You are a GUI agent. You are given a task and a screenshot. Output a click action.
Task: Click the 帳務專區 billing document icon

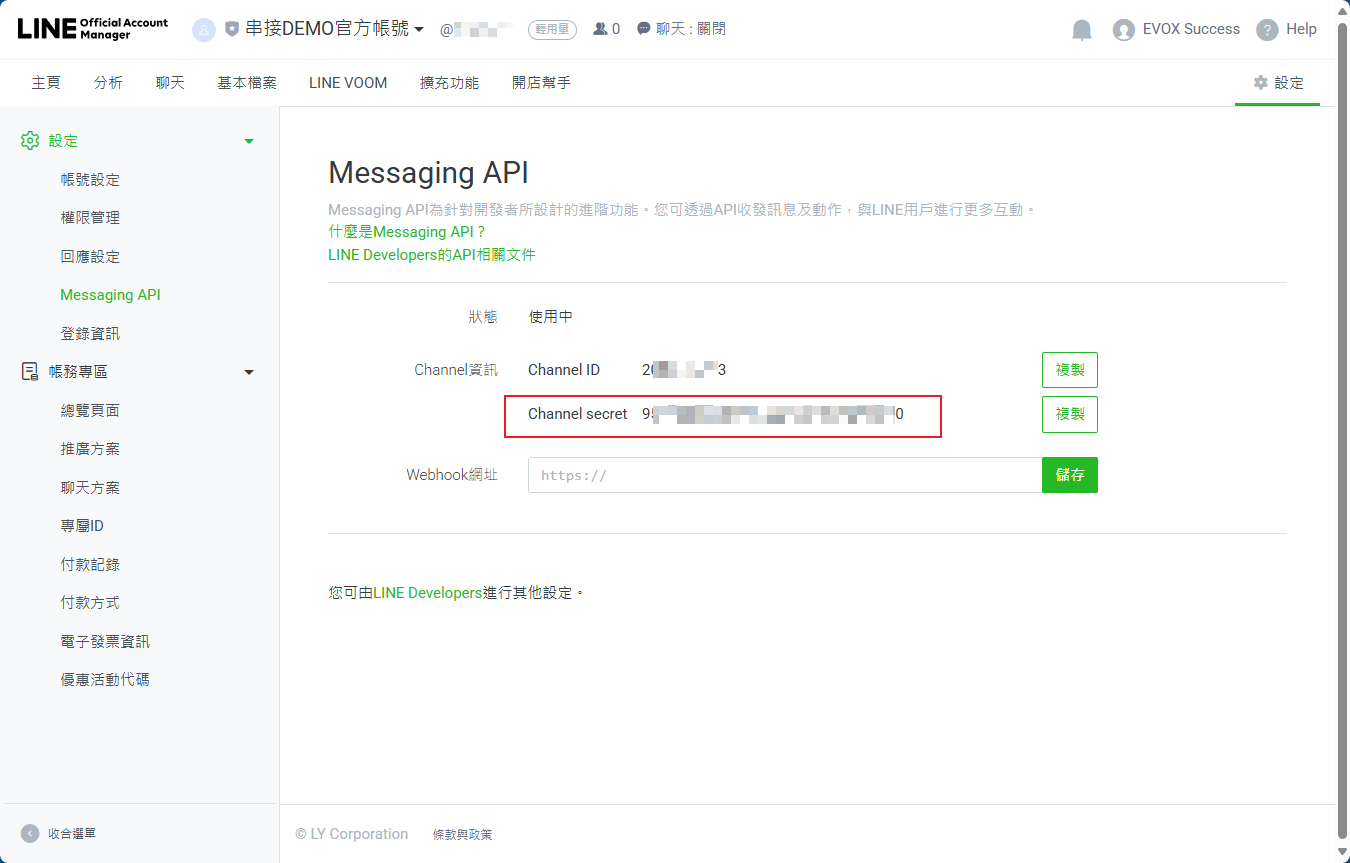(x=30, y=372)
